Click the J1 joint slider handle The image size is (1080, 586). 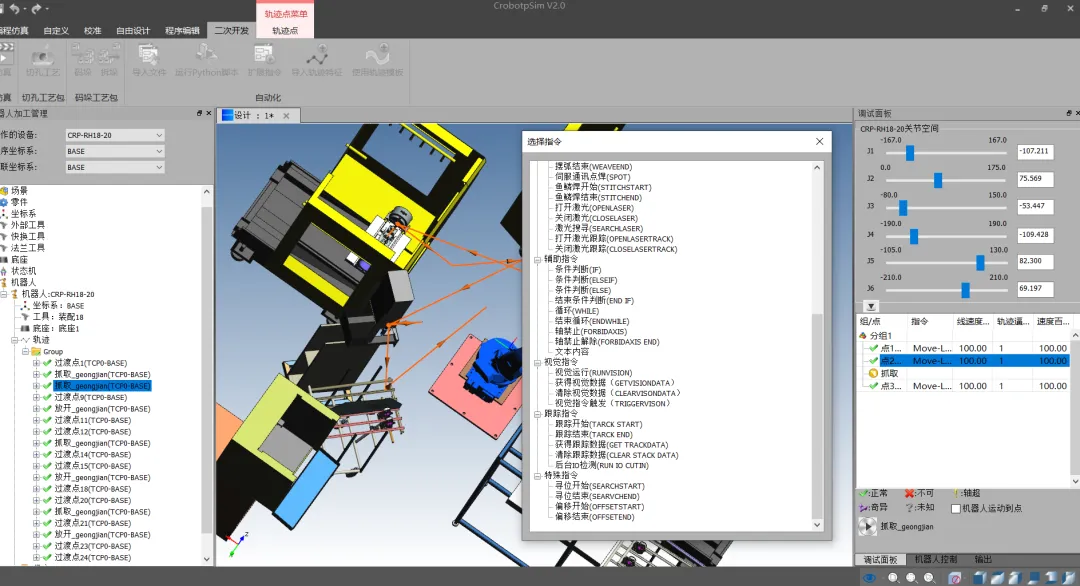click(x=909, y=152)
